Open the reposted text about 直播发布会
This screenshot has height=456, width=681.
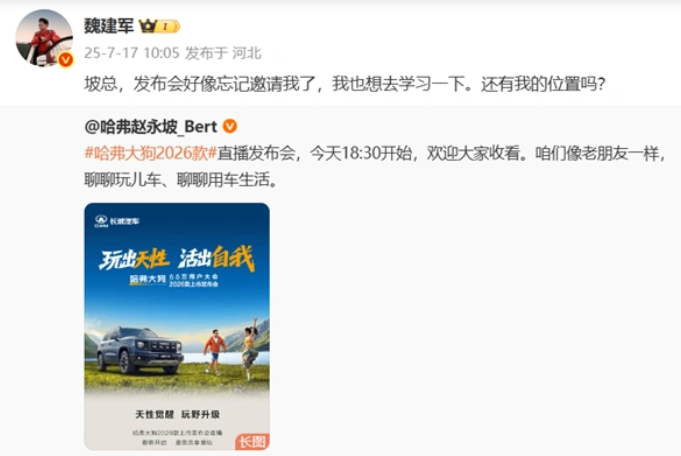tap(375, 166)
